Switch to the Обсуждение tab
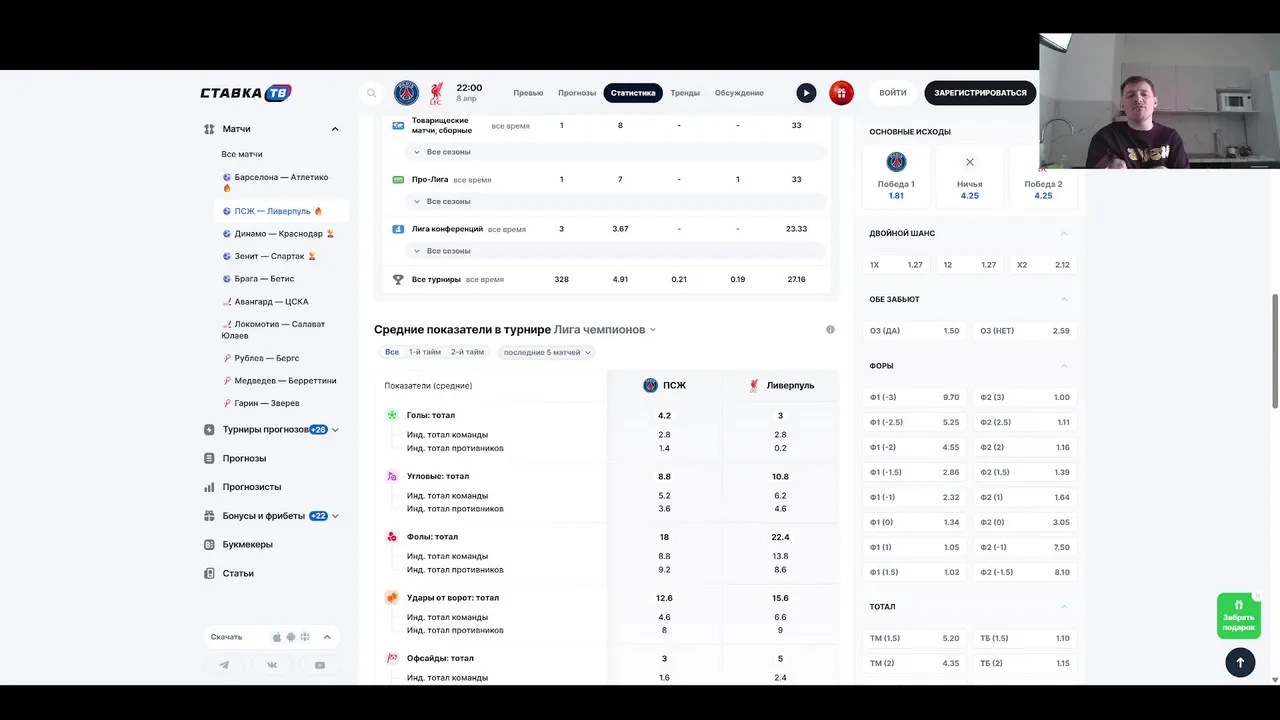Image resolution: width=1280 pixels, height=720 pixels. (739, 93)
